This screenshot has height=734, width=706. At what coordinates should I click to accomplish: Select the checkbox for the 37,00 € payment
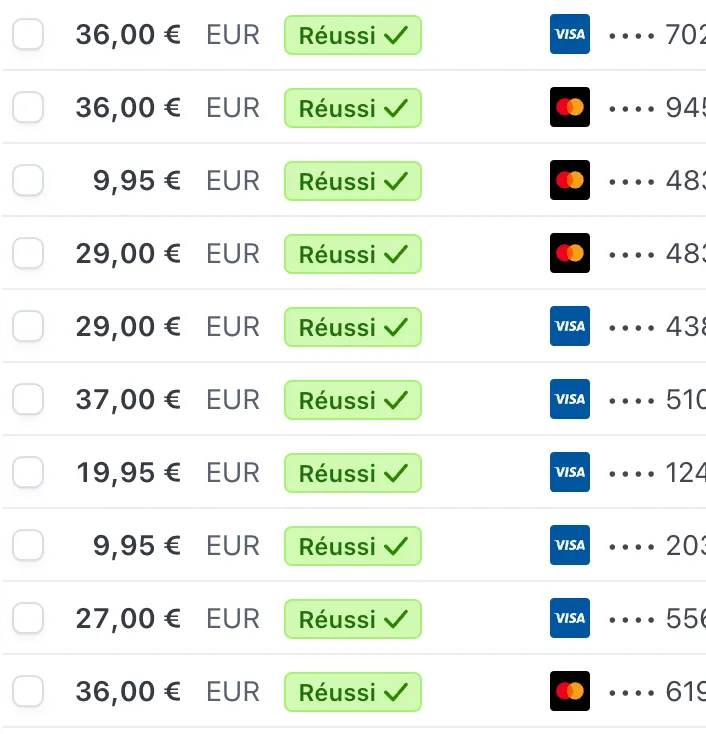pos(28,400)
